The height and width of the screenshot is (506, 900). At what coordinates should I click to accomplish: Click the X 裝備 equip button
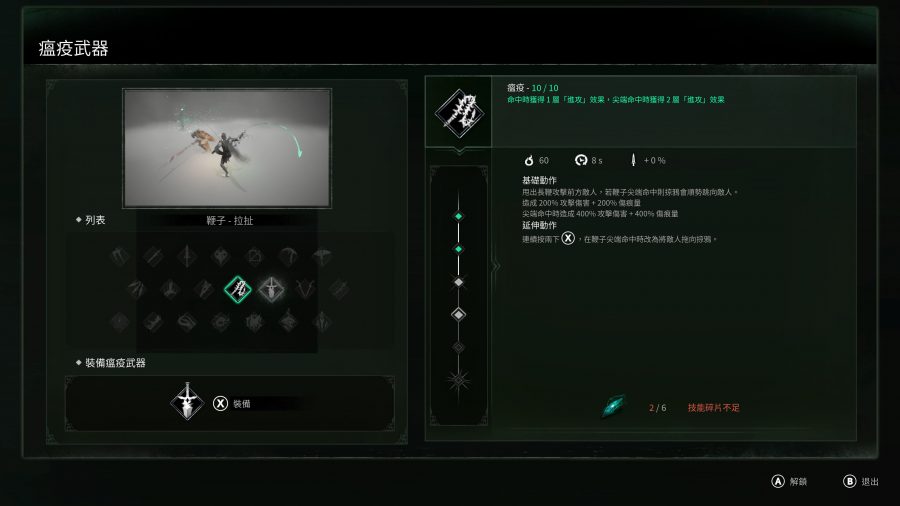(x=232, y=403)
